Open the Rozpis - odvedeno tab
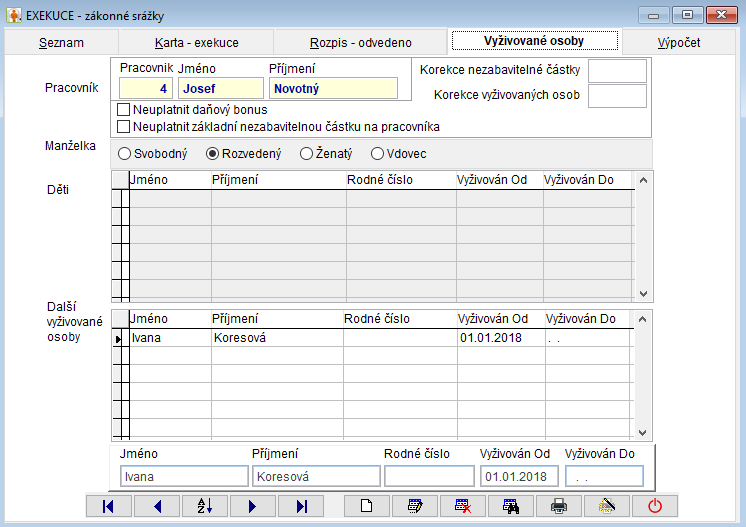Viewport: 746px width, 527px height. (x=361, y=43)
